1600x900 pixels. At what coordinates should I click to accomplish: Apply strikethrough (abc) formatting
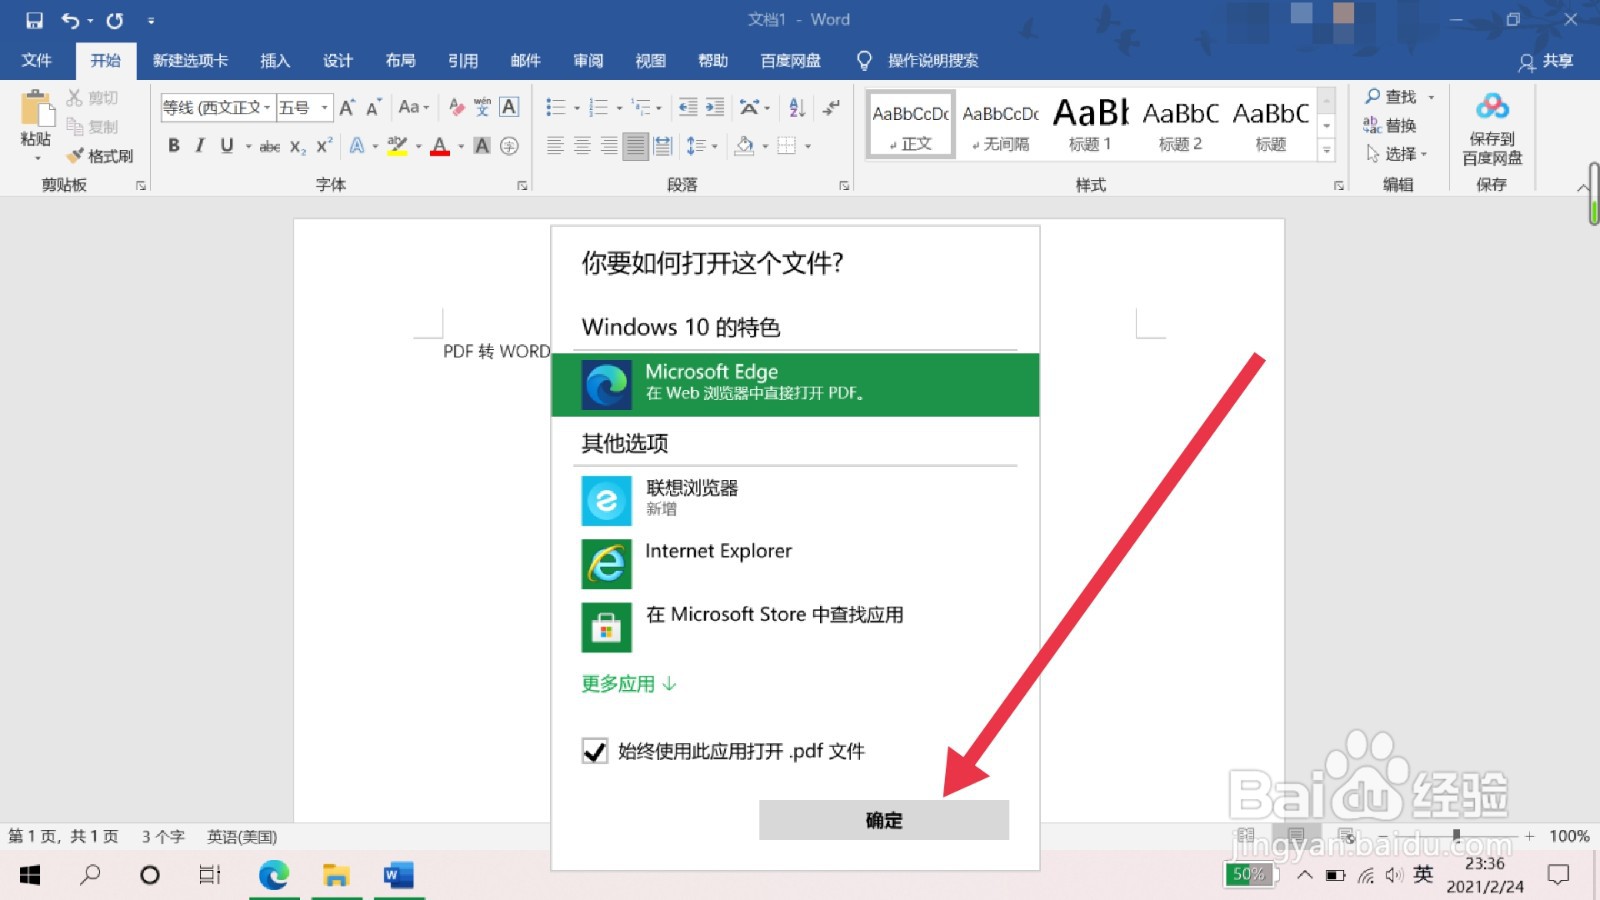pyautogui.click(x=270, y=146)
